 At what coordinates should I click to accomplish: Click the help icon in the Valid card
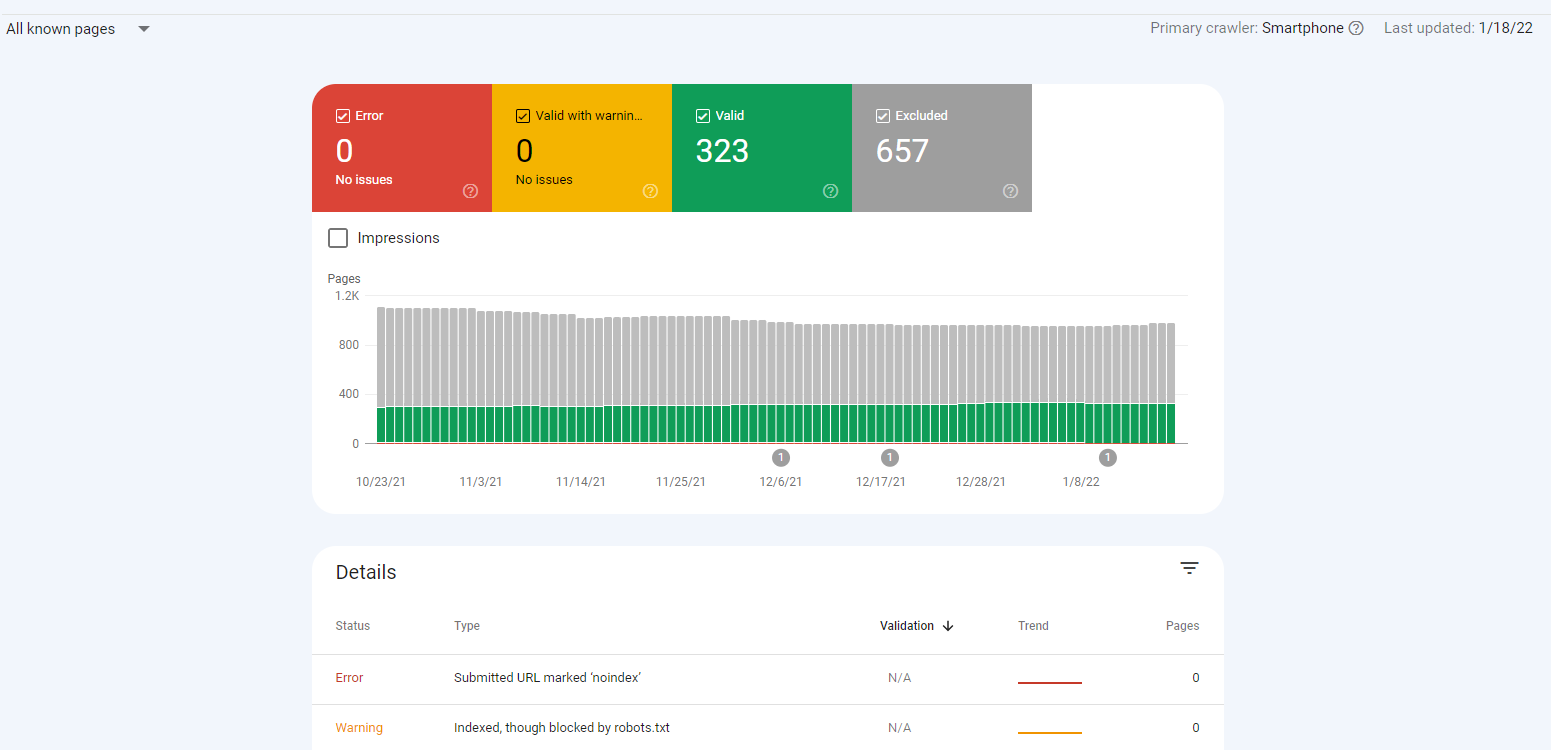tap(830, 191)
